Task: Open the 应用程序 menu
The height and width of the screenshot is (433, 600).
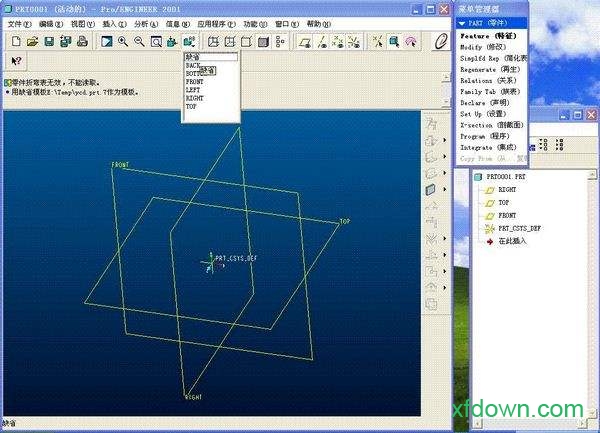Action: 216,24
